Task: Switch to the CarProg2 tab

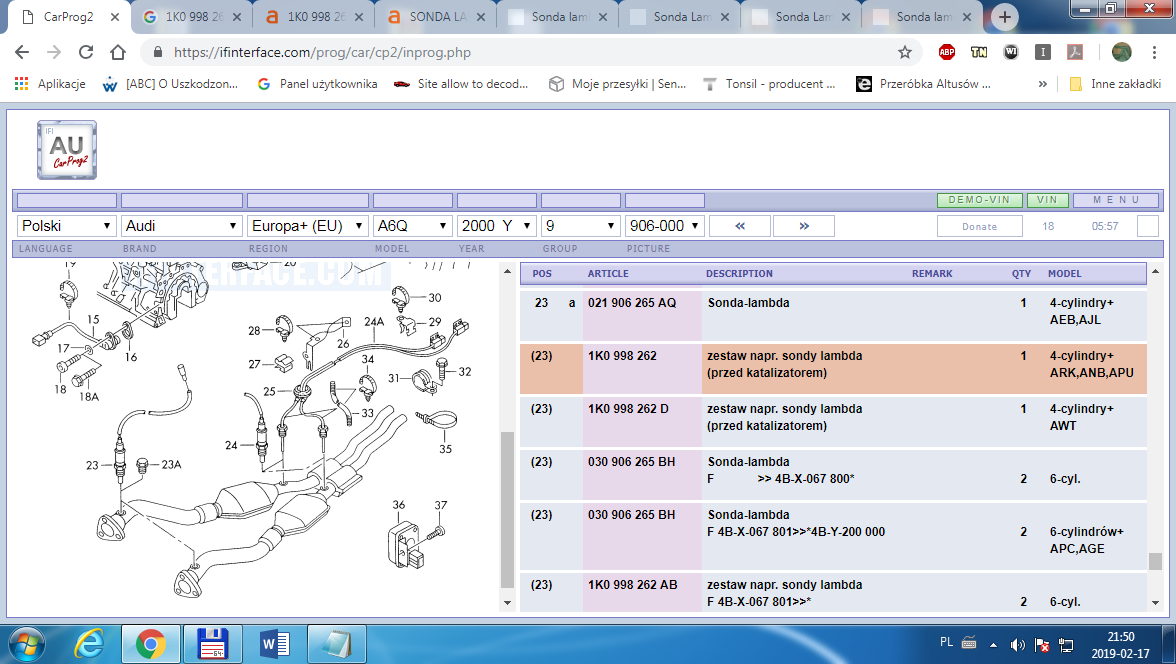Action: [68, 17]
